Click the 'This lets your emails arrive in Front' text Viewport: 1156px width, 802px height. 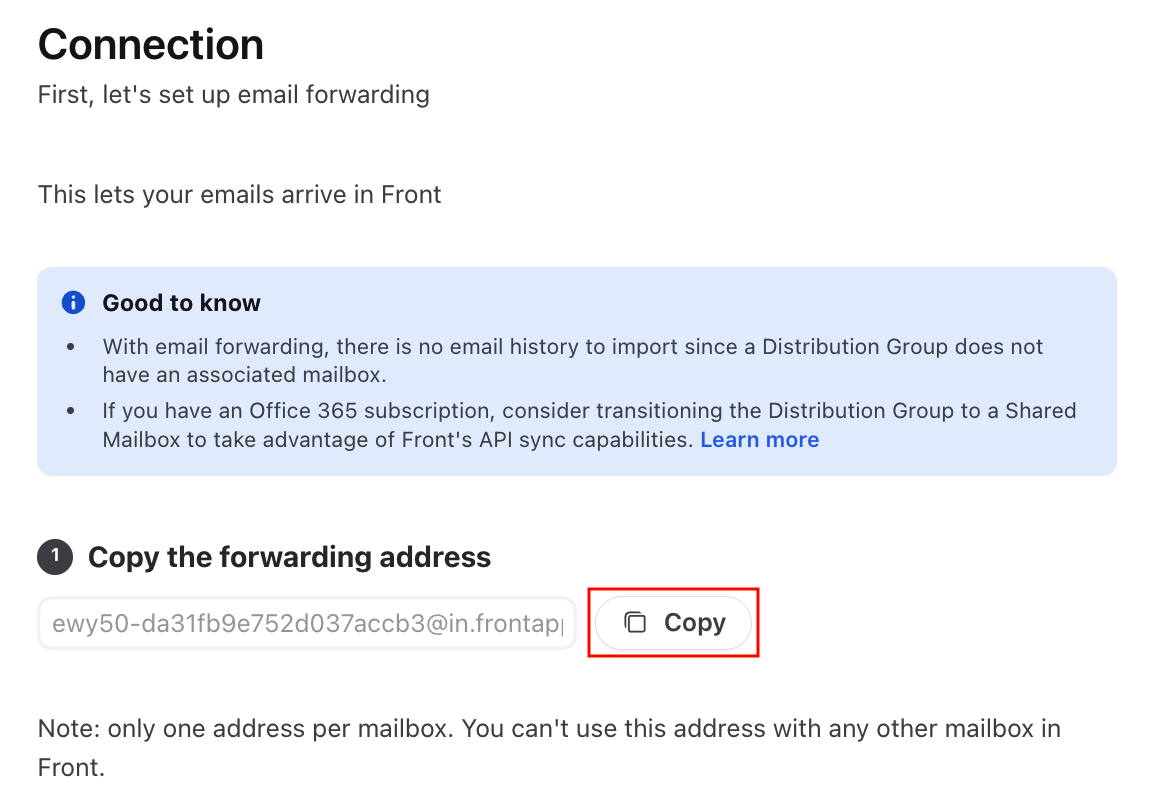click(240, 195)
